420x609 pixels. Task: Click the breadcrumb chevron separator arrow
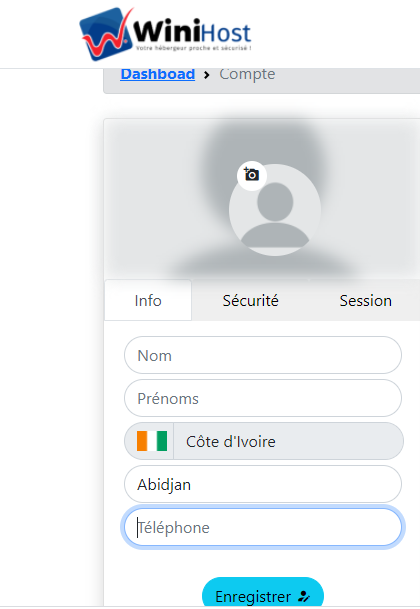(207, 75)
